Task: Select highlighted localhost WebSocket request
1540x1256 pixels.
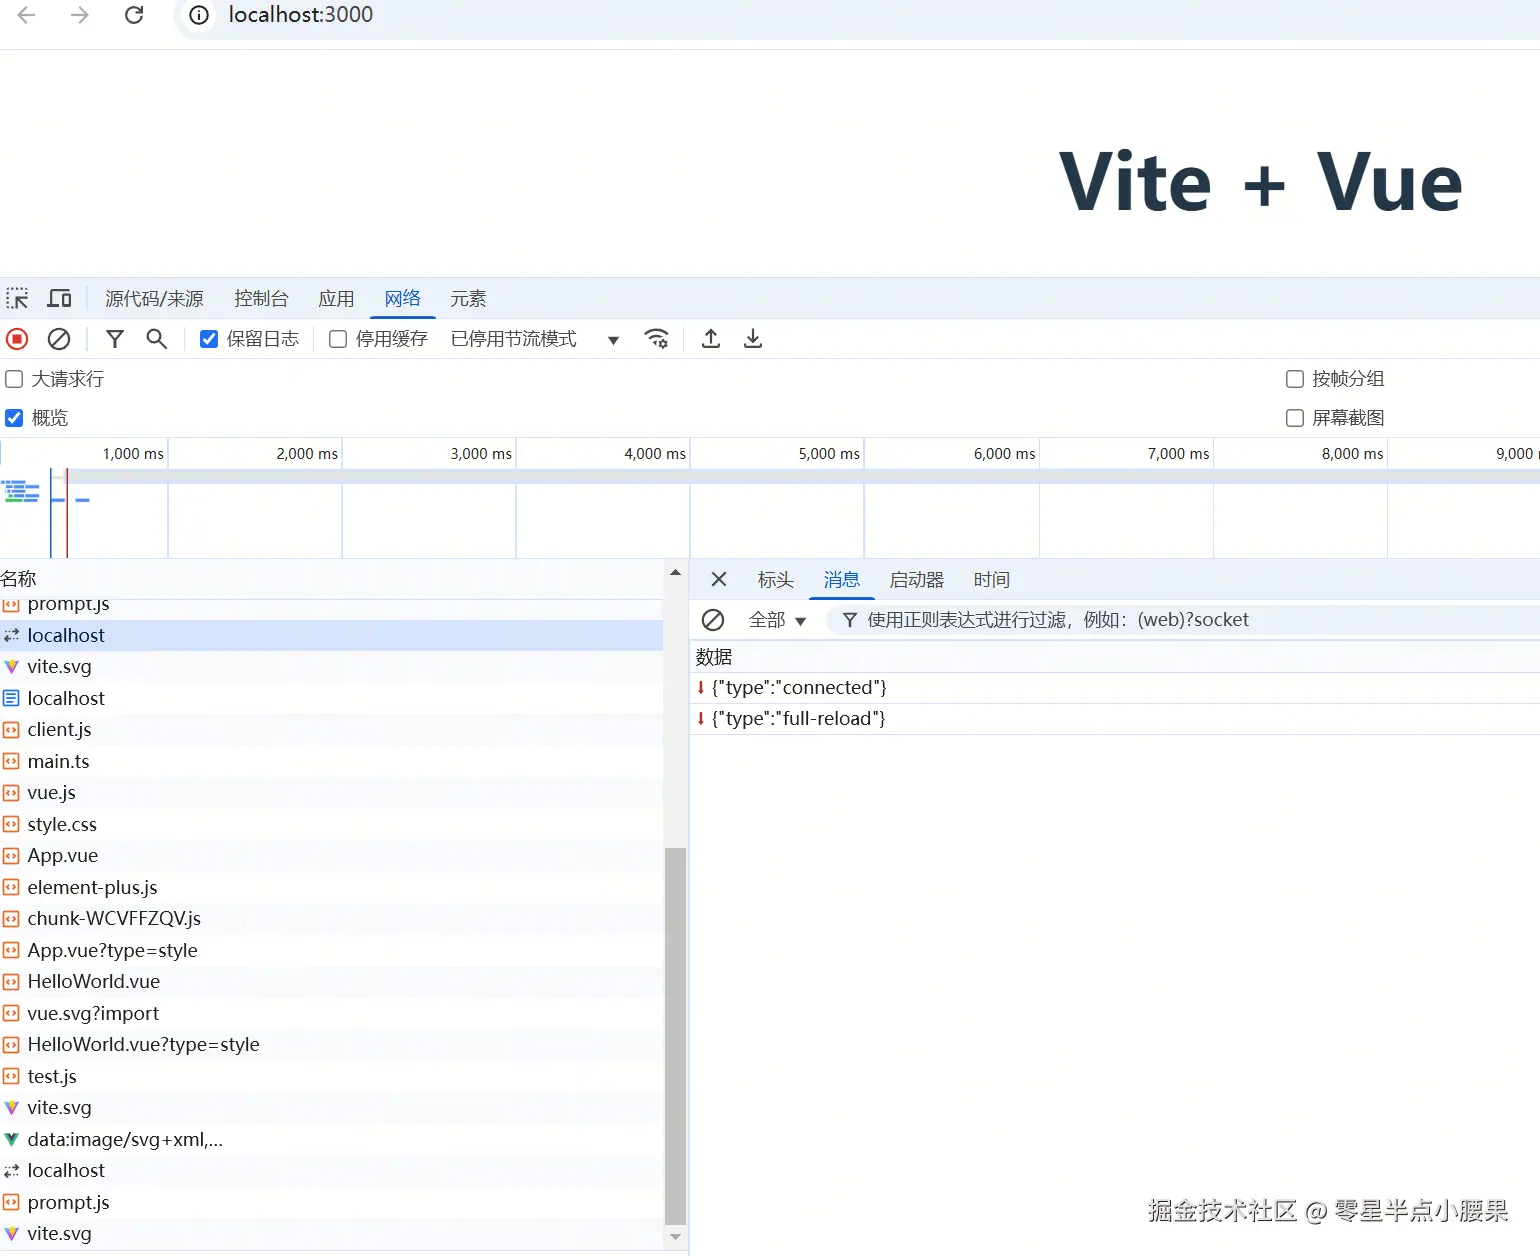Action: tap(331, 636)
